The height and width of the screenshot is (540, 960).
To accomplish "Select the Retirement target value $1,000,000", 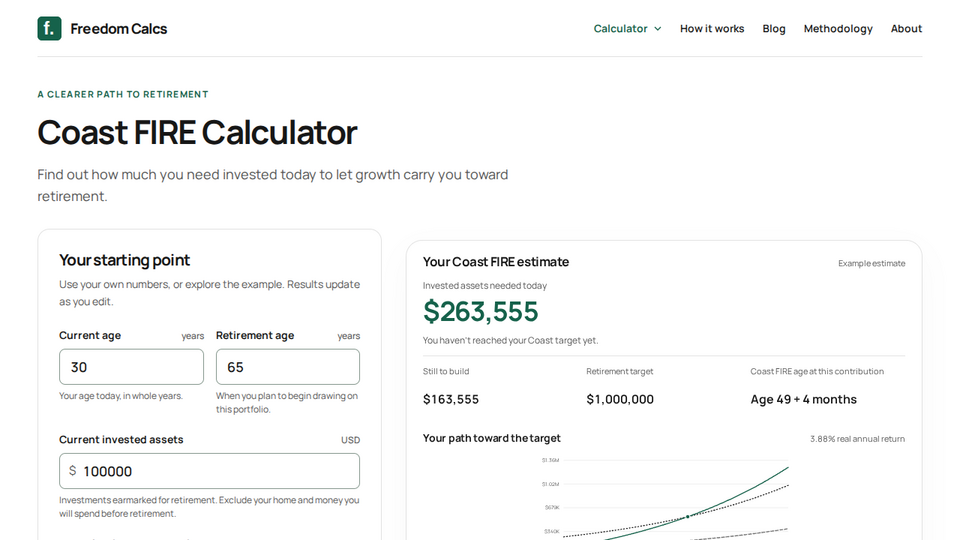I will 620,399.
